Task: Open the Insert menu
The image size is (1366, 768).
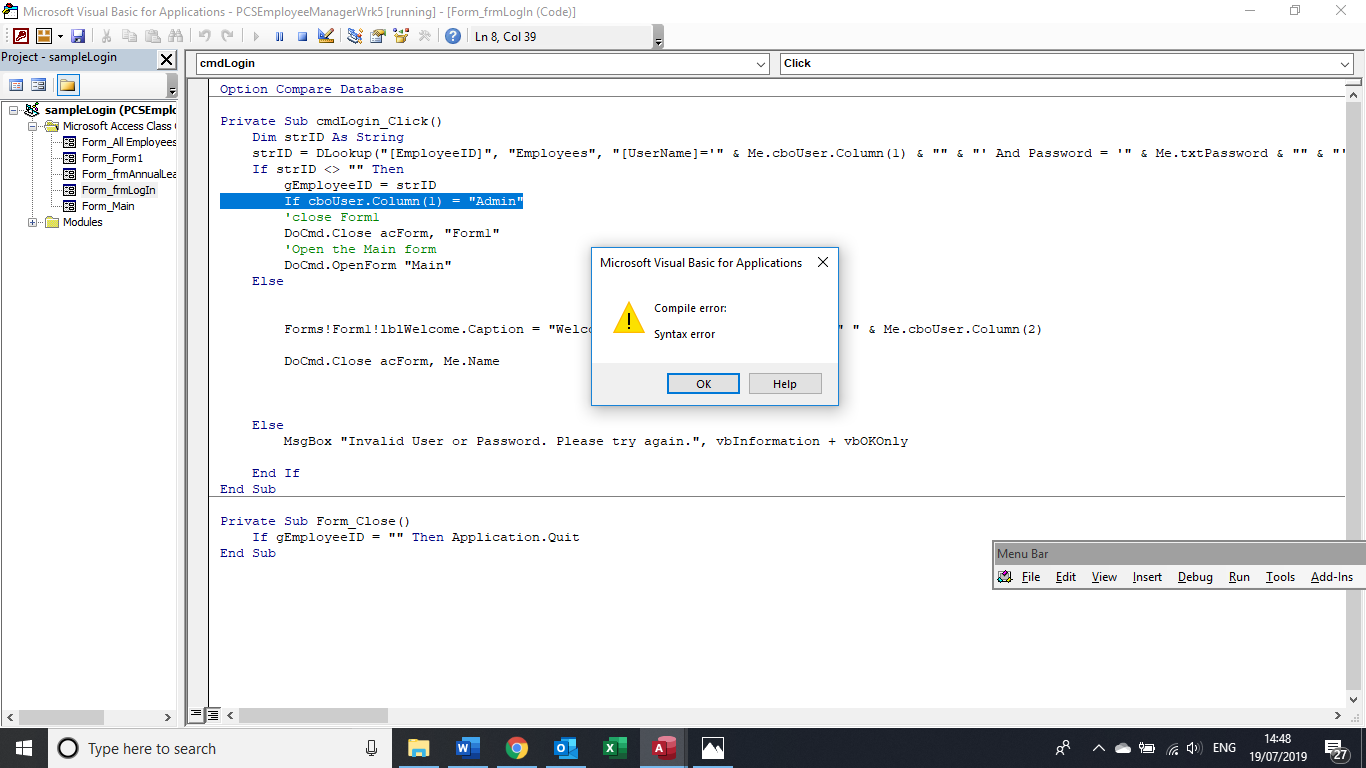Action: click(x=1147, y=577)
